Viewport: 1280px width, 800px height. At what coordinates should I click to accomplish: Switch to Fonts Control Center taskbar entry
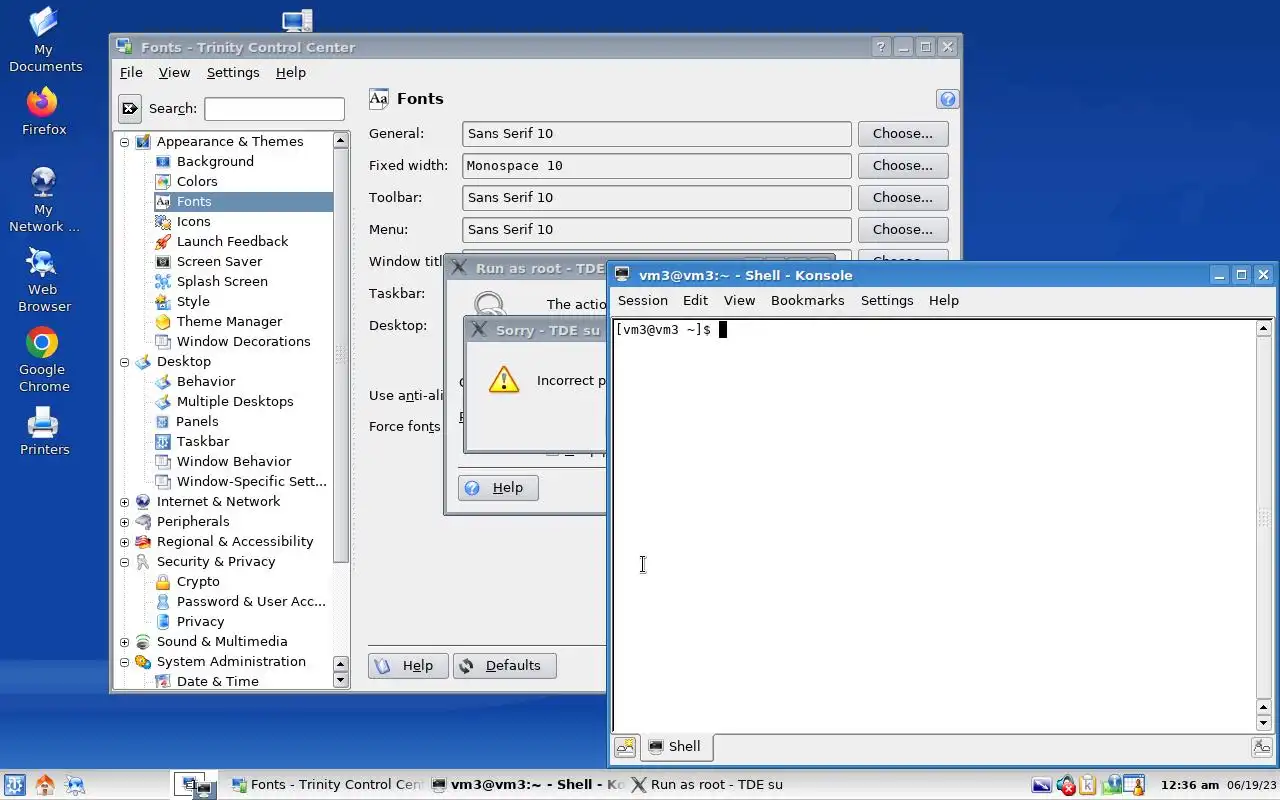pos(327,785)
